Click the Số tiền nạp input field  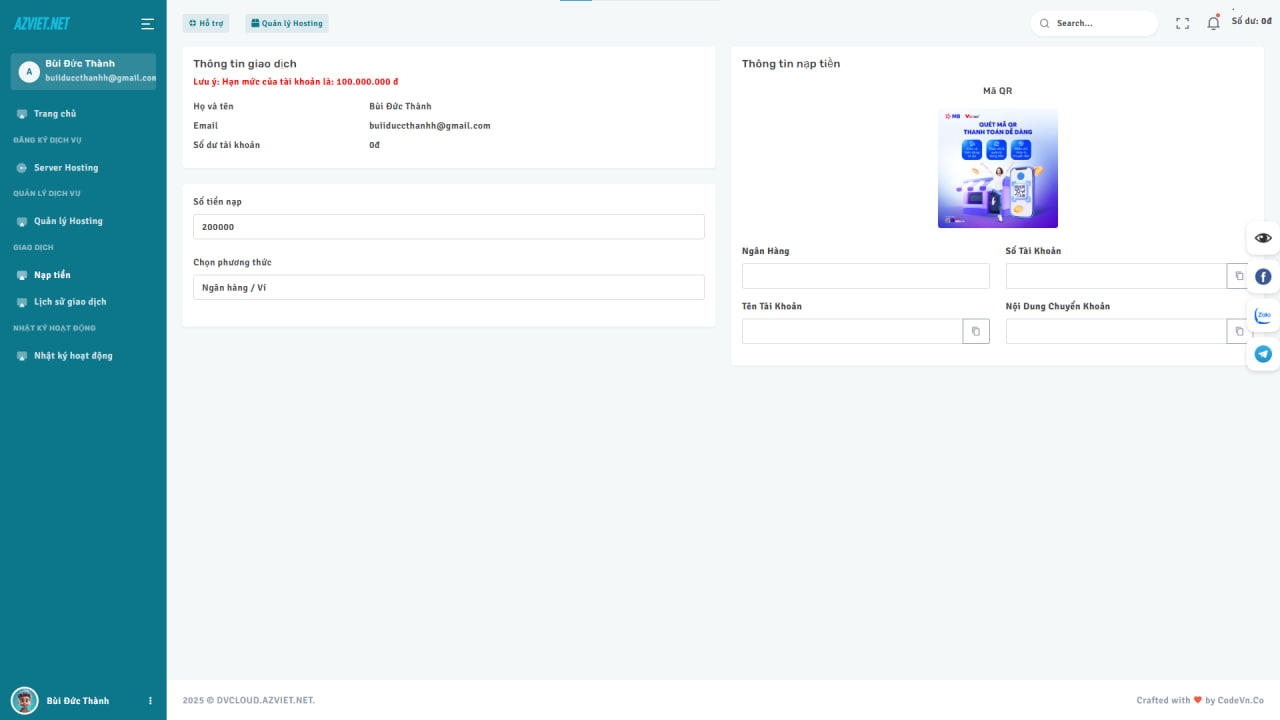pyautogui.click(x=448, y=227)
